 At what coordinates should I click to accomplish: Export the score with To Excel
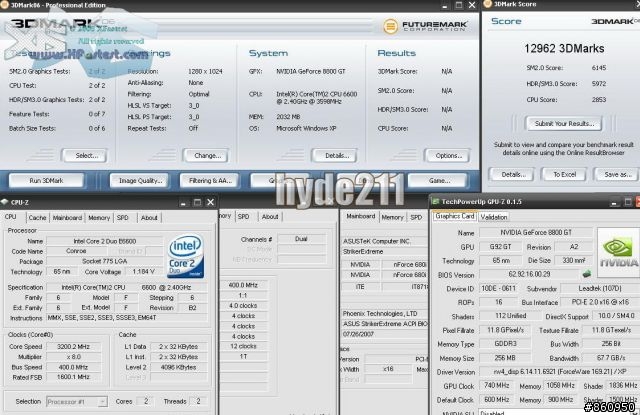564,174
